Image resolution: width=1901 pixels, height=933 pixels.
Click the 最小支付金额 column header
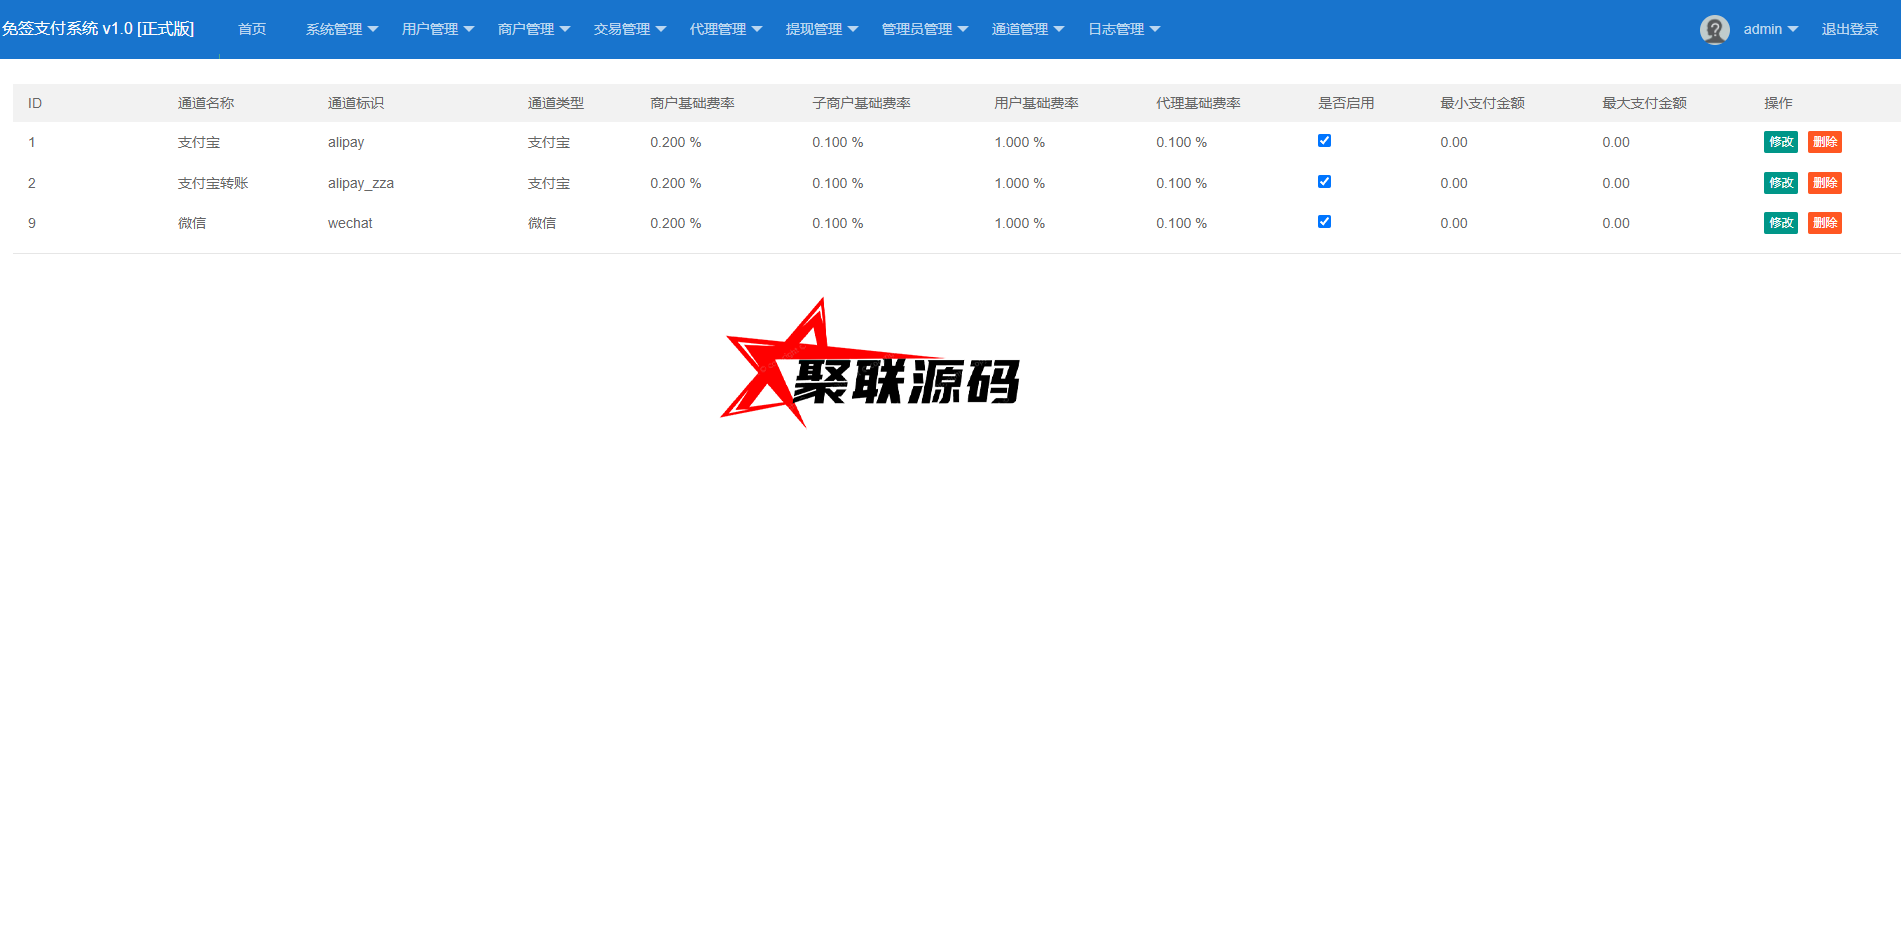click(1482, 103)
